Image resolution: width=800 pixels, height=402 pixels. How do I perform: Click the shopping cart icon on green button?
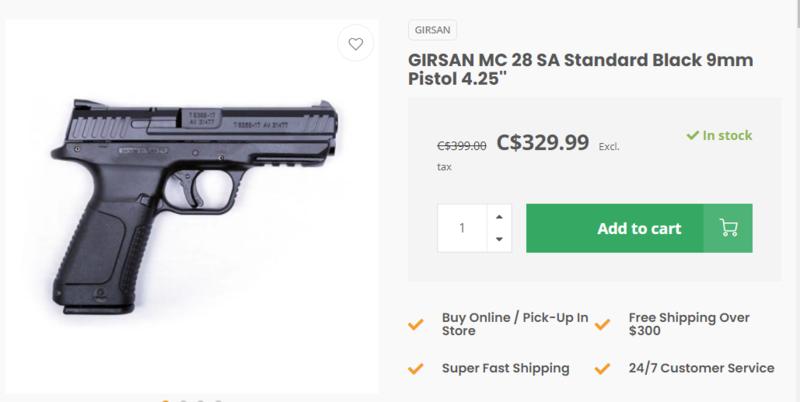[x=728, y=228]
